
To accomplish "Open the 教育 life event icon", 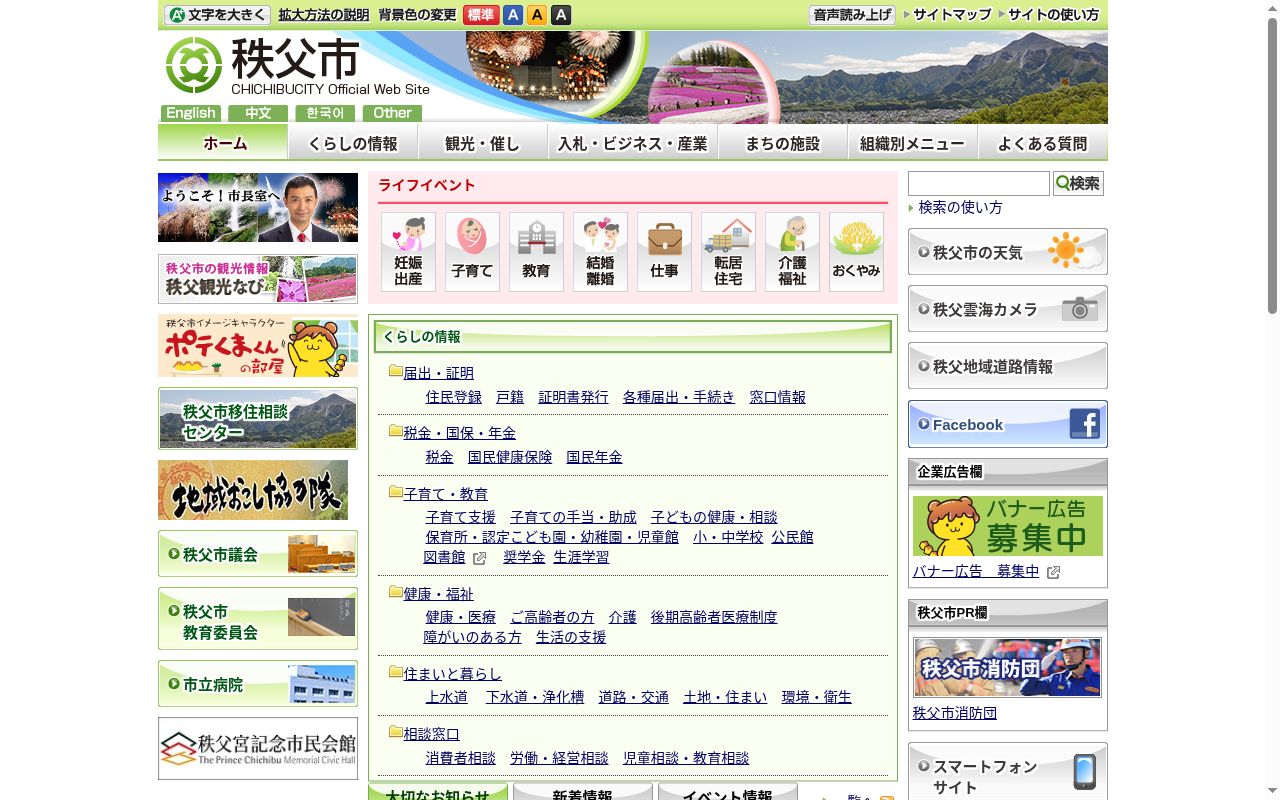I will pos(536,252).
